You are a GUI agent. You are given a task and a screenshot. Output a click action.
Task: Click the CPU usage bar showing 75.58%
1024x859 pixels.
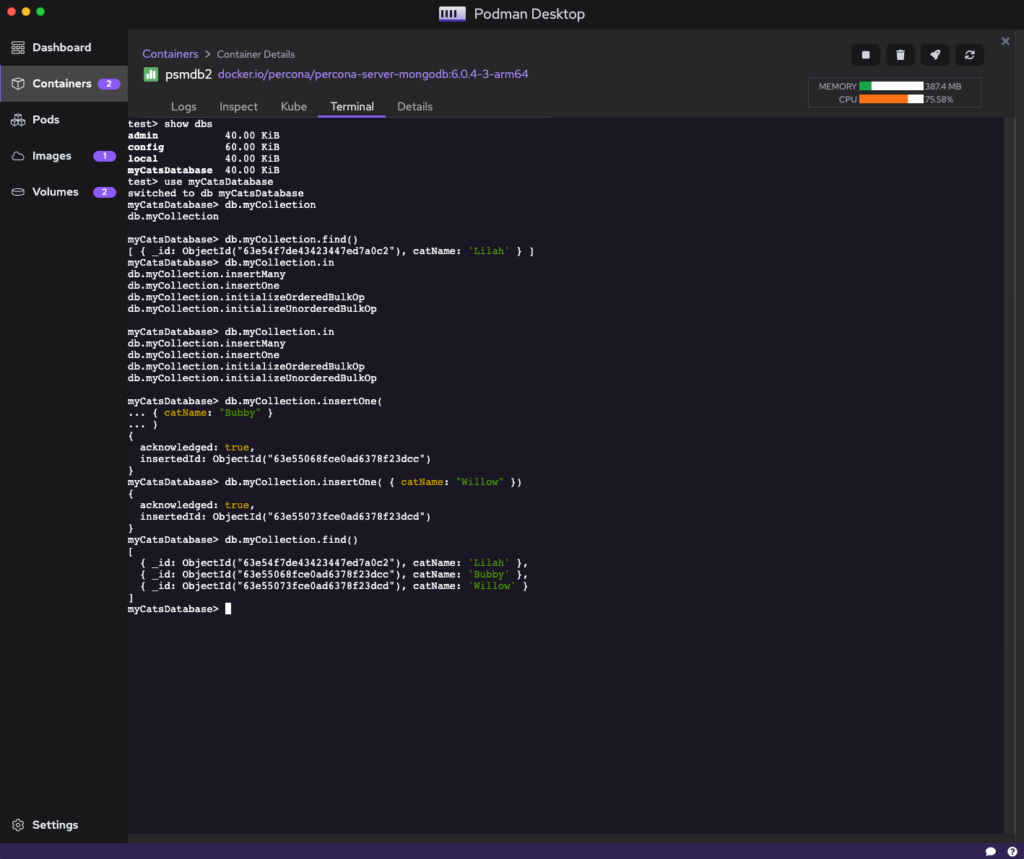coord(893,99)
